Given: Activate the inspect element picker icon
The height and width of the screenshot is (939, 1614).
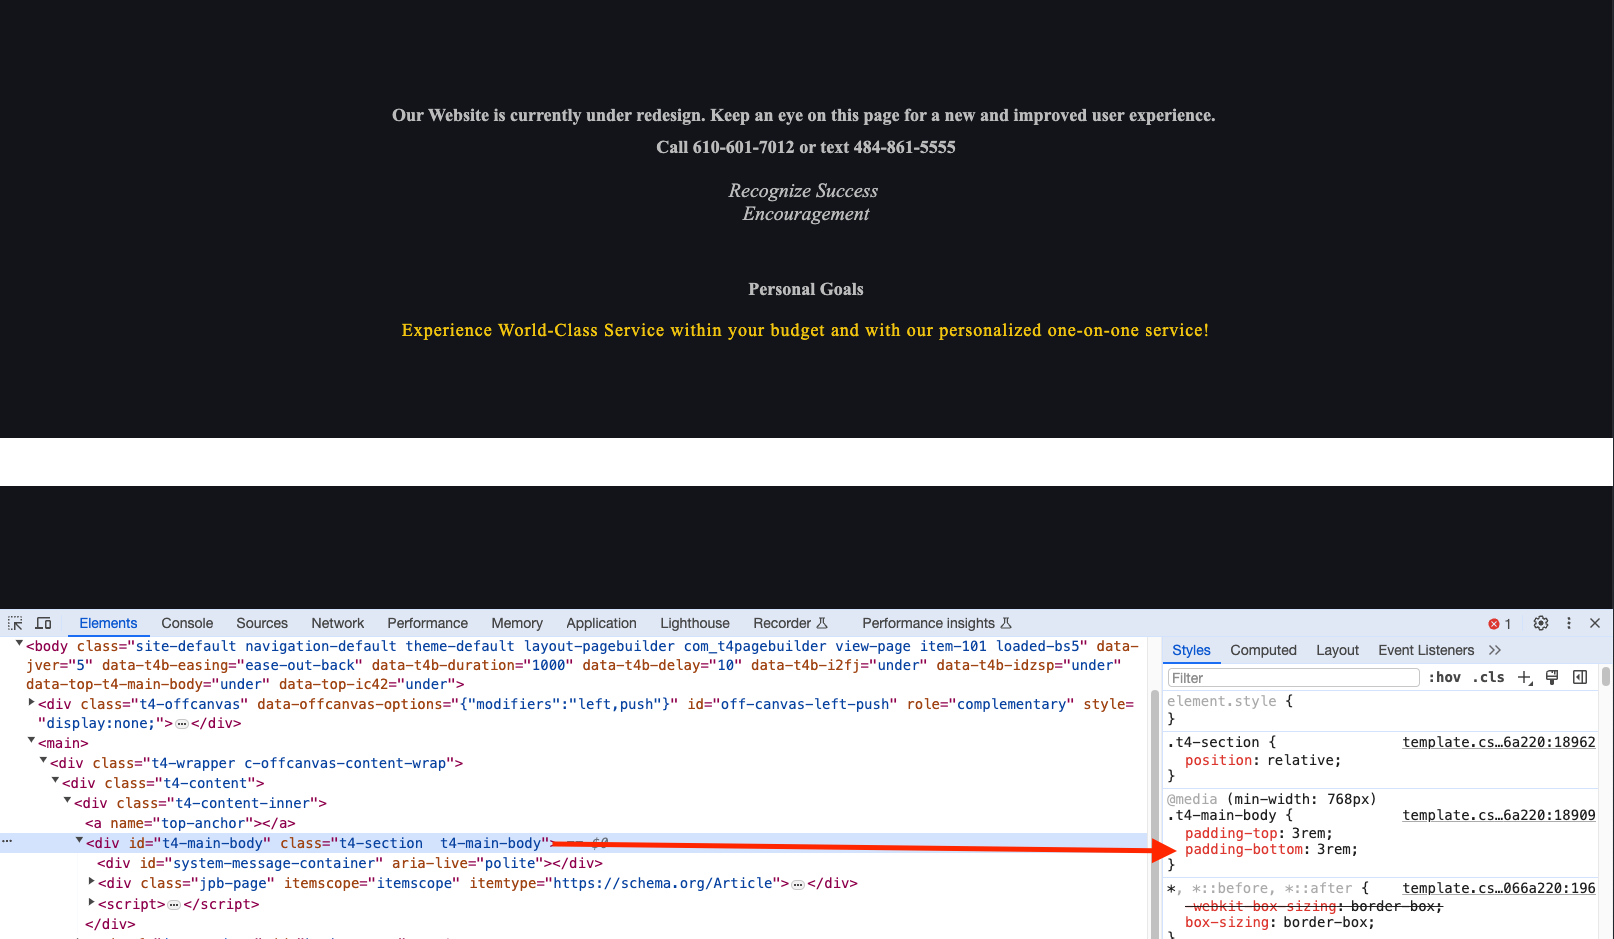Looking at the screenshot, I should pyautogui.click(x=15, y=623).
